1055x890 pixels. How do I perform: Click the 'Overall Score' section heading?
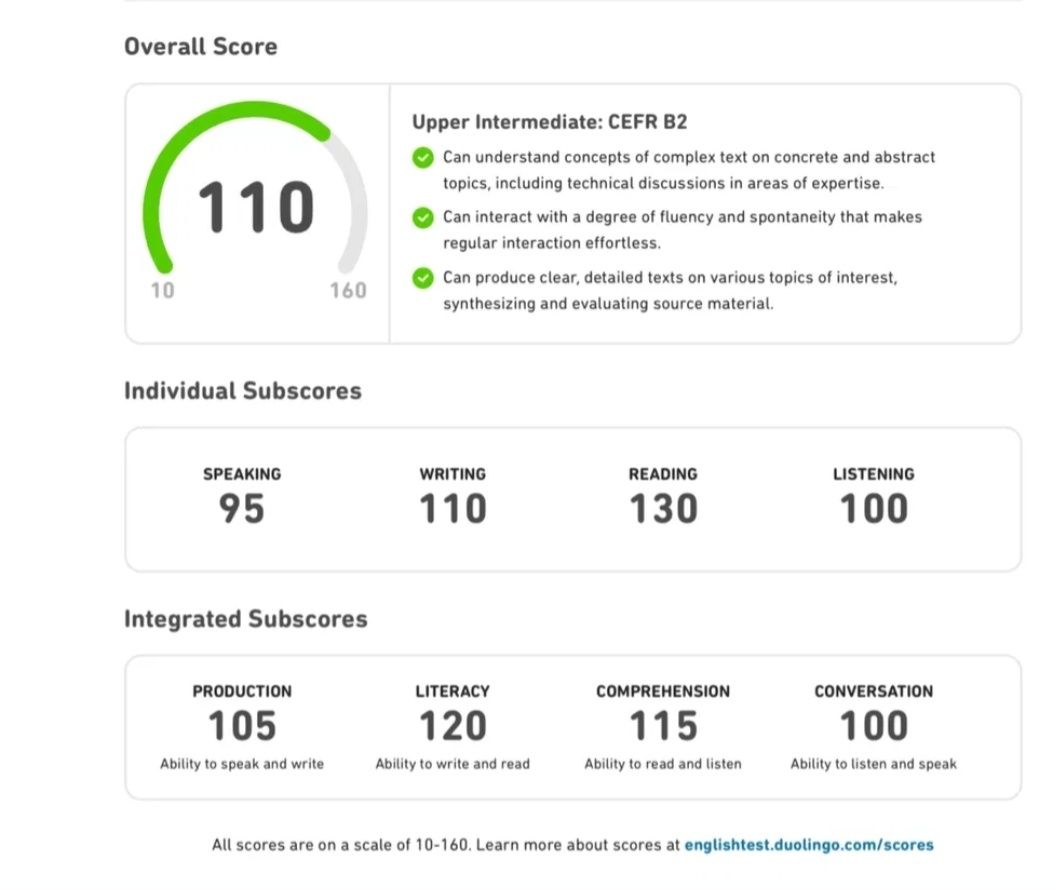coord(201,46)
